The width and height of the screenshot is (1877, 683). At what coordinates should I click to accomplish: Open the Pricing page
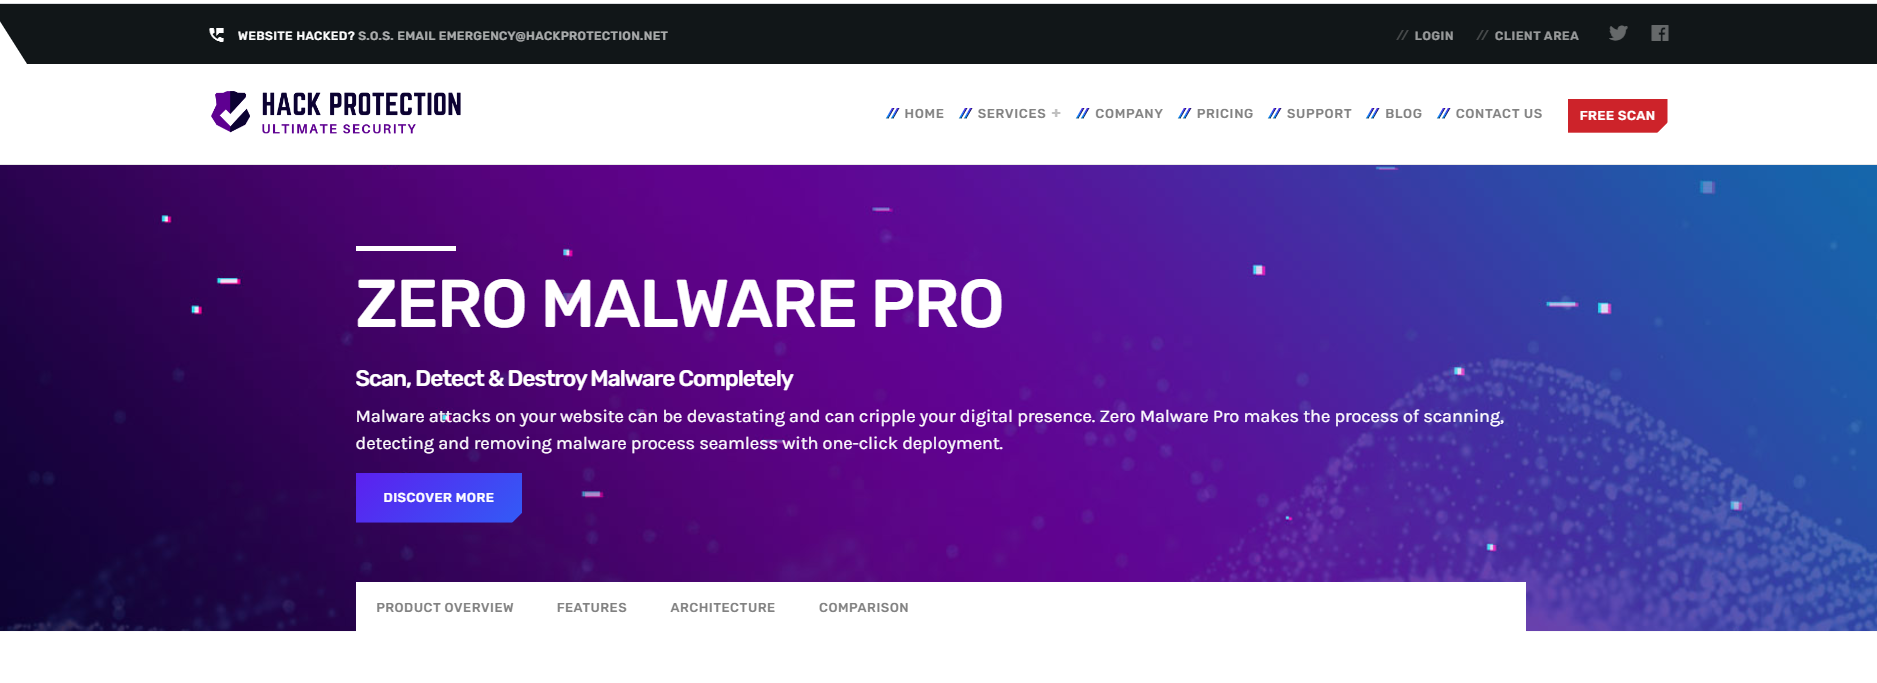(1224, 114)
